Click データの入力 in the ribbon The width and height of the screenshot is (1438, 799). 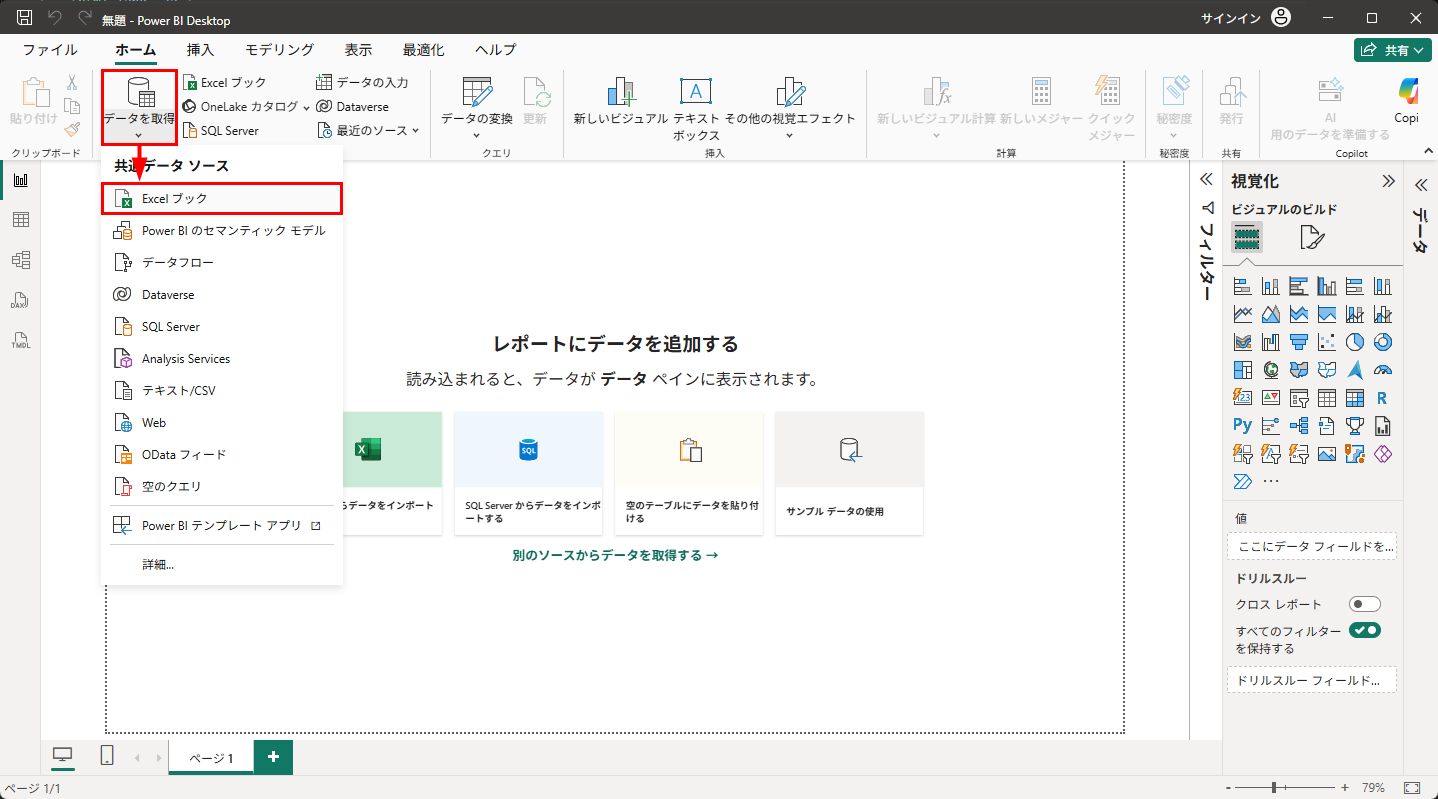tap(362, 83)
